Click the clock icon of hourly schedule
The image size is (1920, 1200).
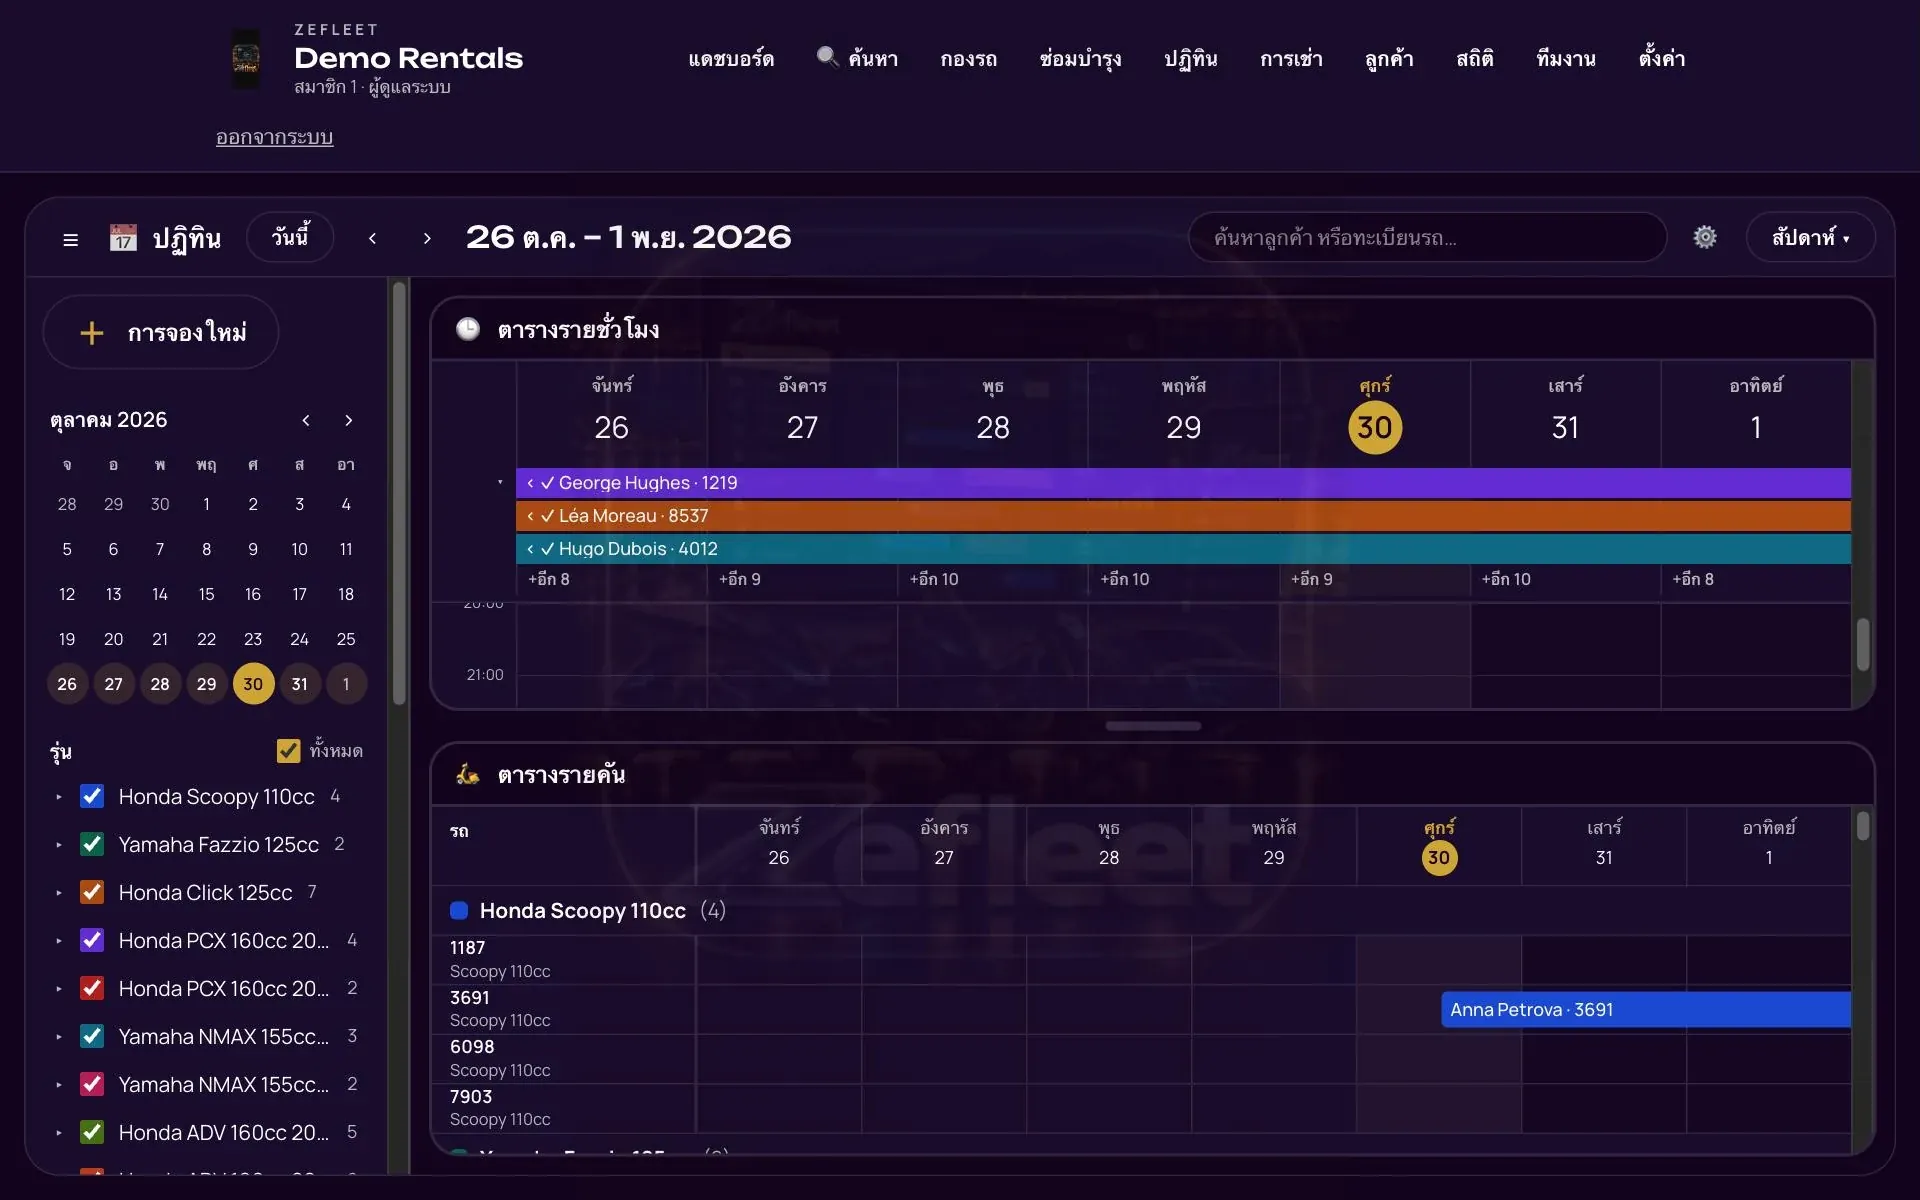coord(468,329)
